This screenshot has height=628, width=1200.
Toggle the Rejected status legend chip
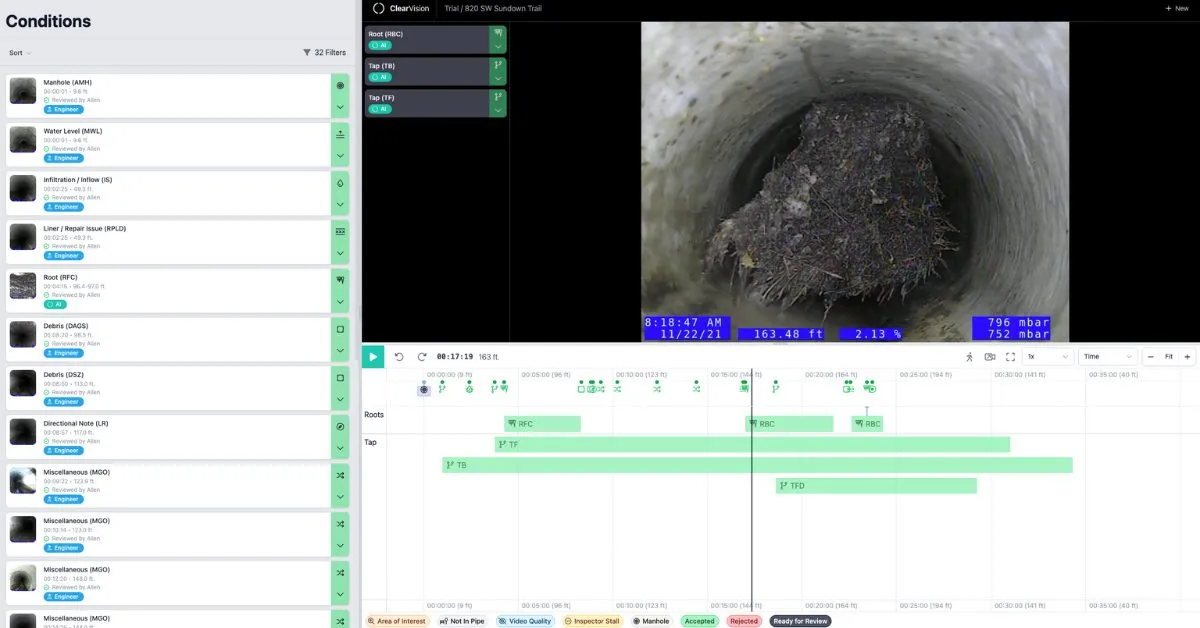click(744, 621)
